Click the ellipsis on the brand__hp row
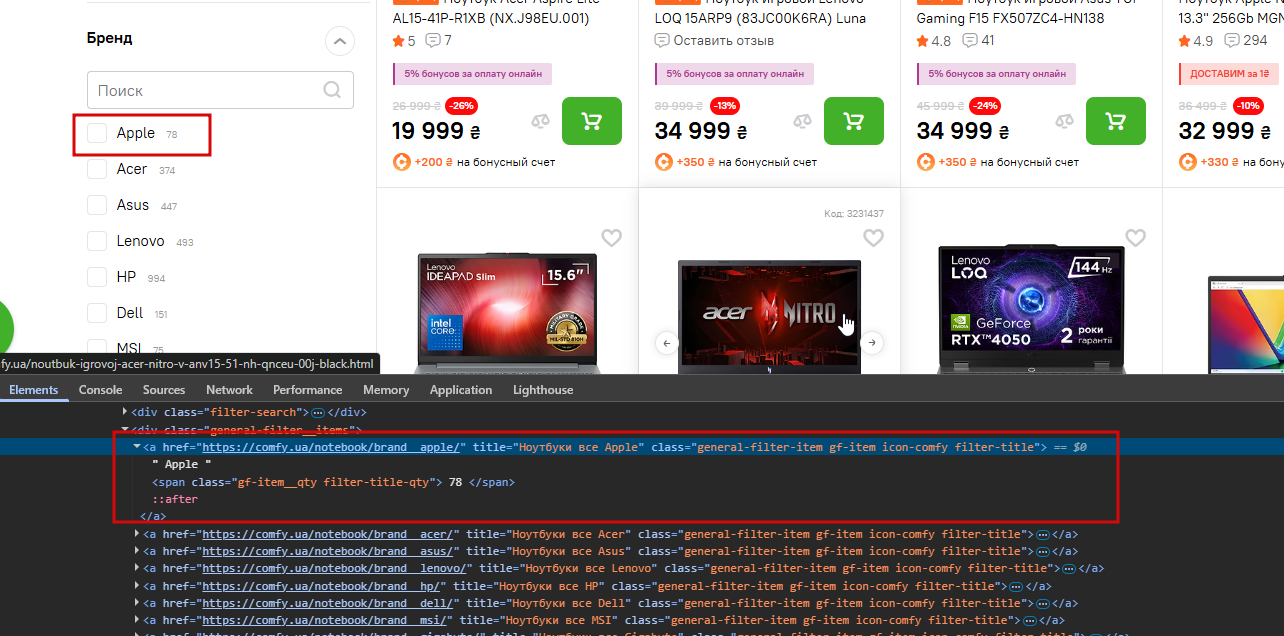This screenshot has width=1284, height=636. (x=1016, y=586)
